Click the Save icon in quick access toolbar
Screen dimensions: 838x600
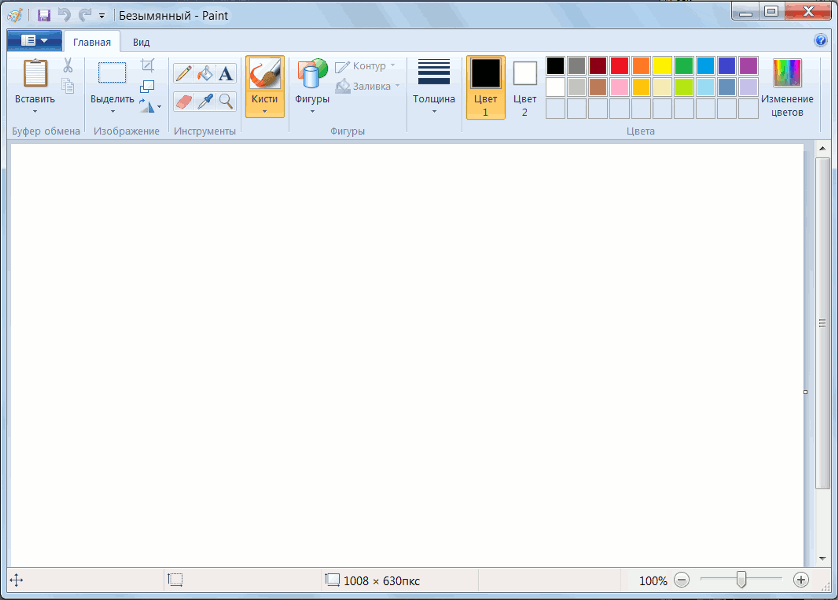(x=44, y=15)
